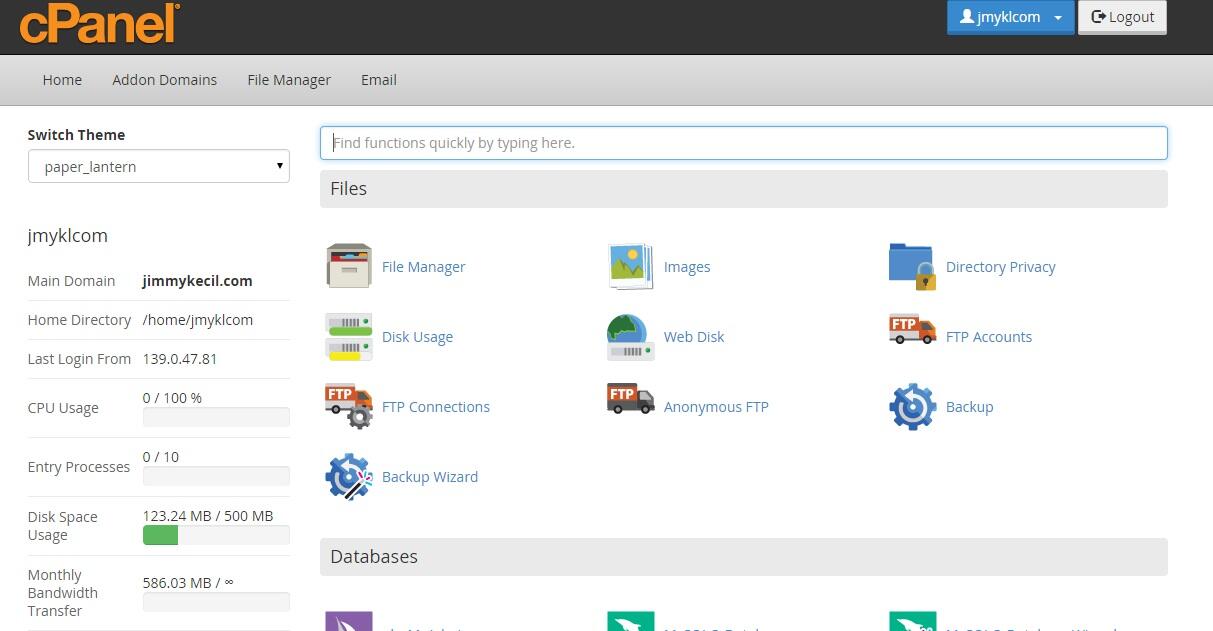Open the Backup gear icon

click(912, 406)
